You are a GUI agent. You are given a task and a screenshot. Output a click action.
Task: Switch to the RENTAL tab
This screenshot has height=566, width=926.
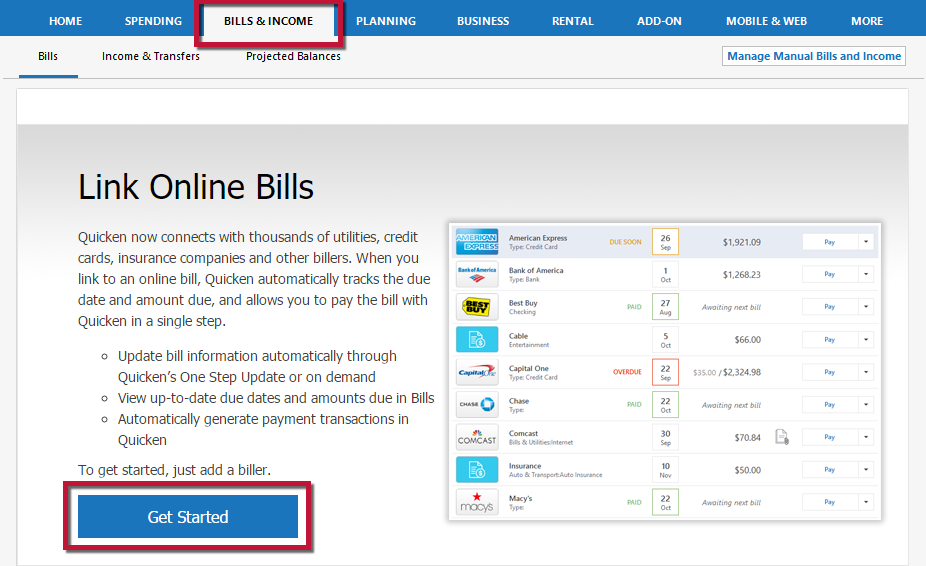(x=573, y=21)
